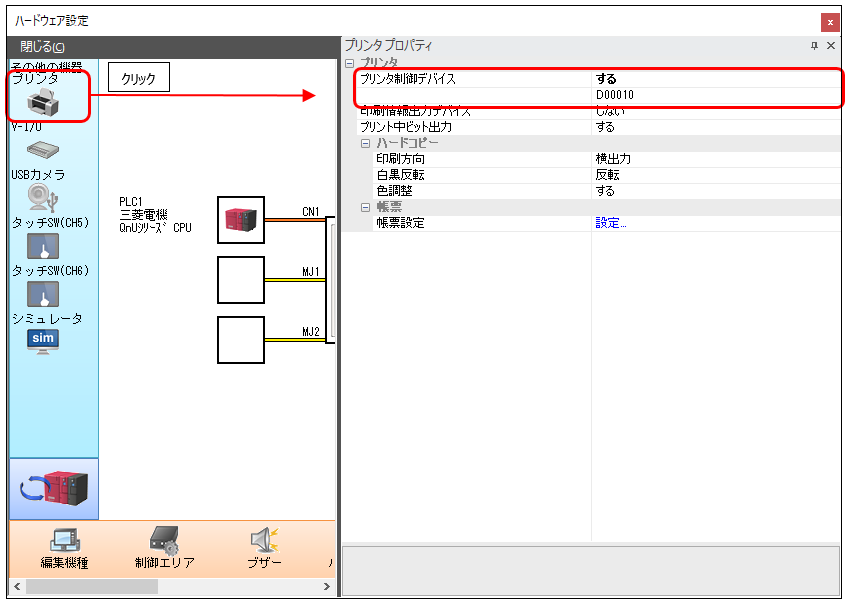Collapse the 帳票 section

[x=366, y=207]
